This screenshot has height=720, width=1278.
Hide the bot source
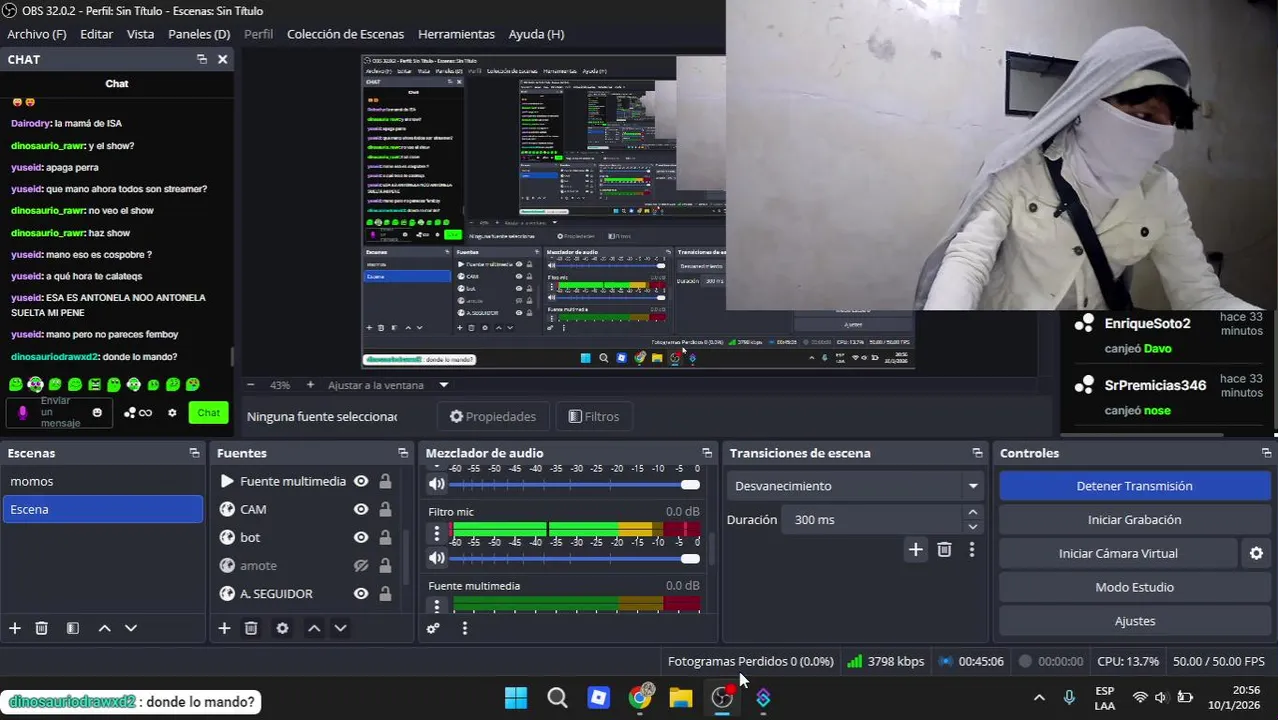click(x=361, y=537)
